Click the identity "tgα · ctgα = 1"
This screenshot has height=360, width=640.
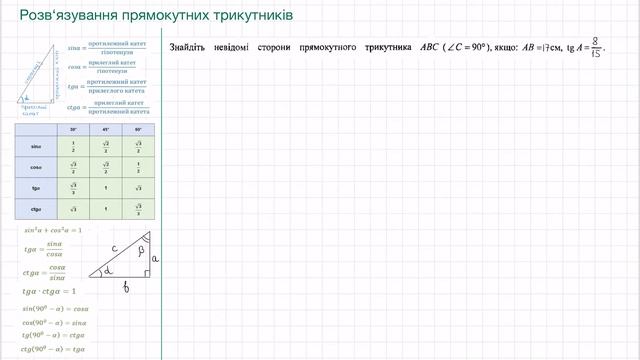click(49, 291)
